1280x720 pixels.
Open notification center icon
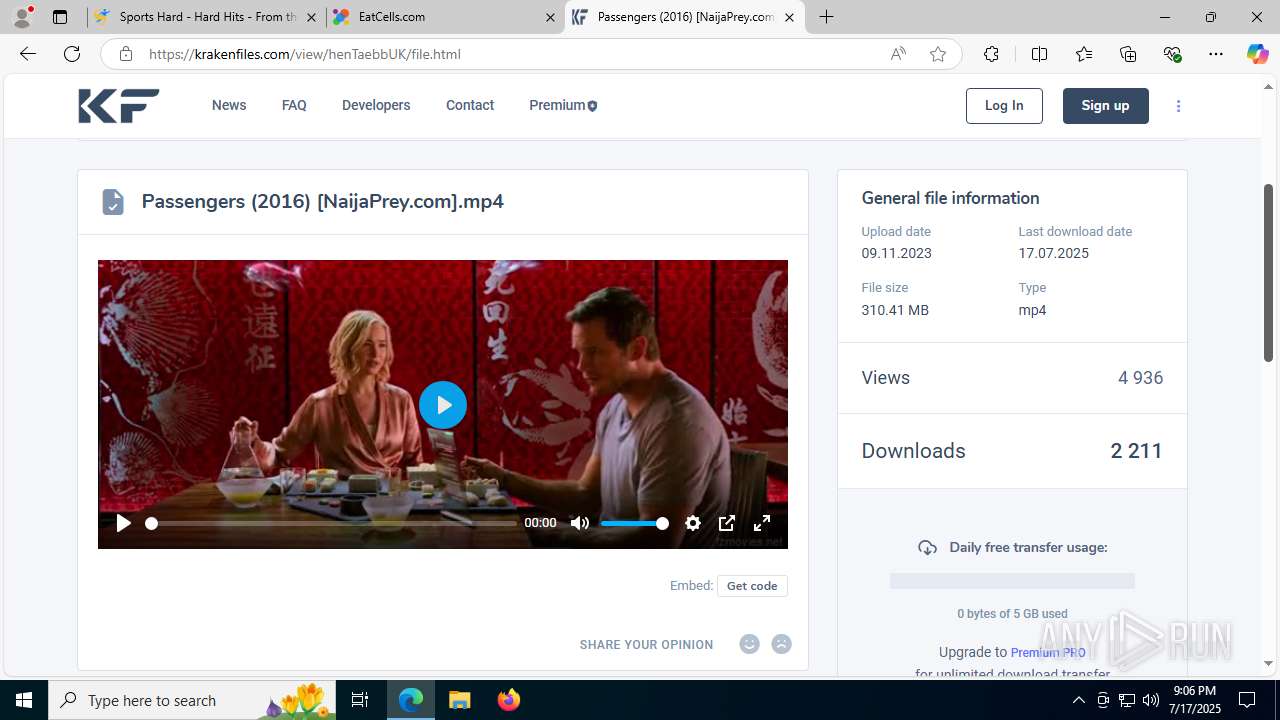pyautogui.click(x=1248, y=700)
